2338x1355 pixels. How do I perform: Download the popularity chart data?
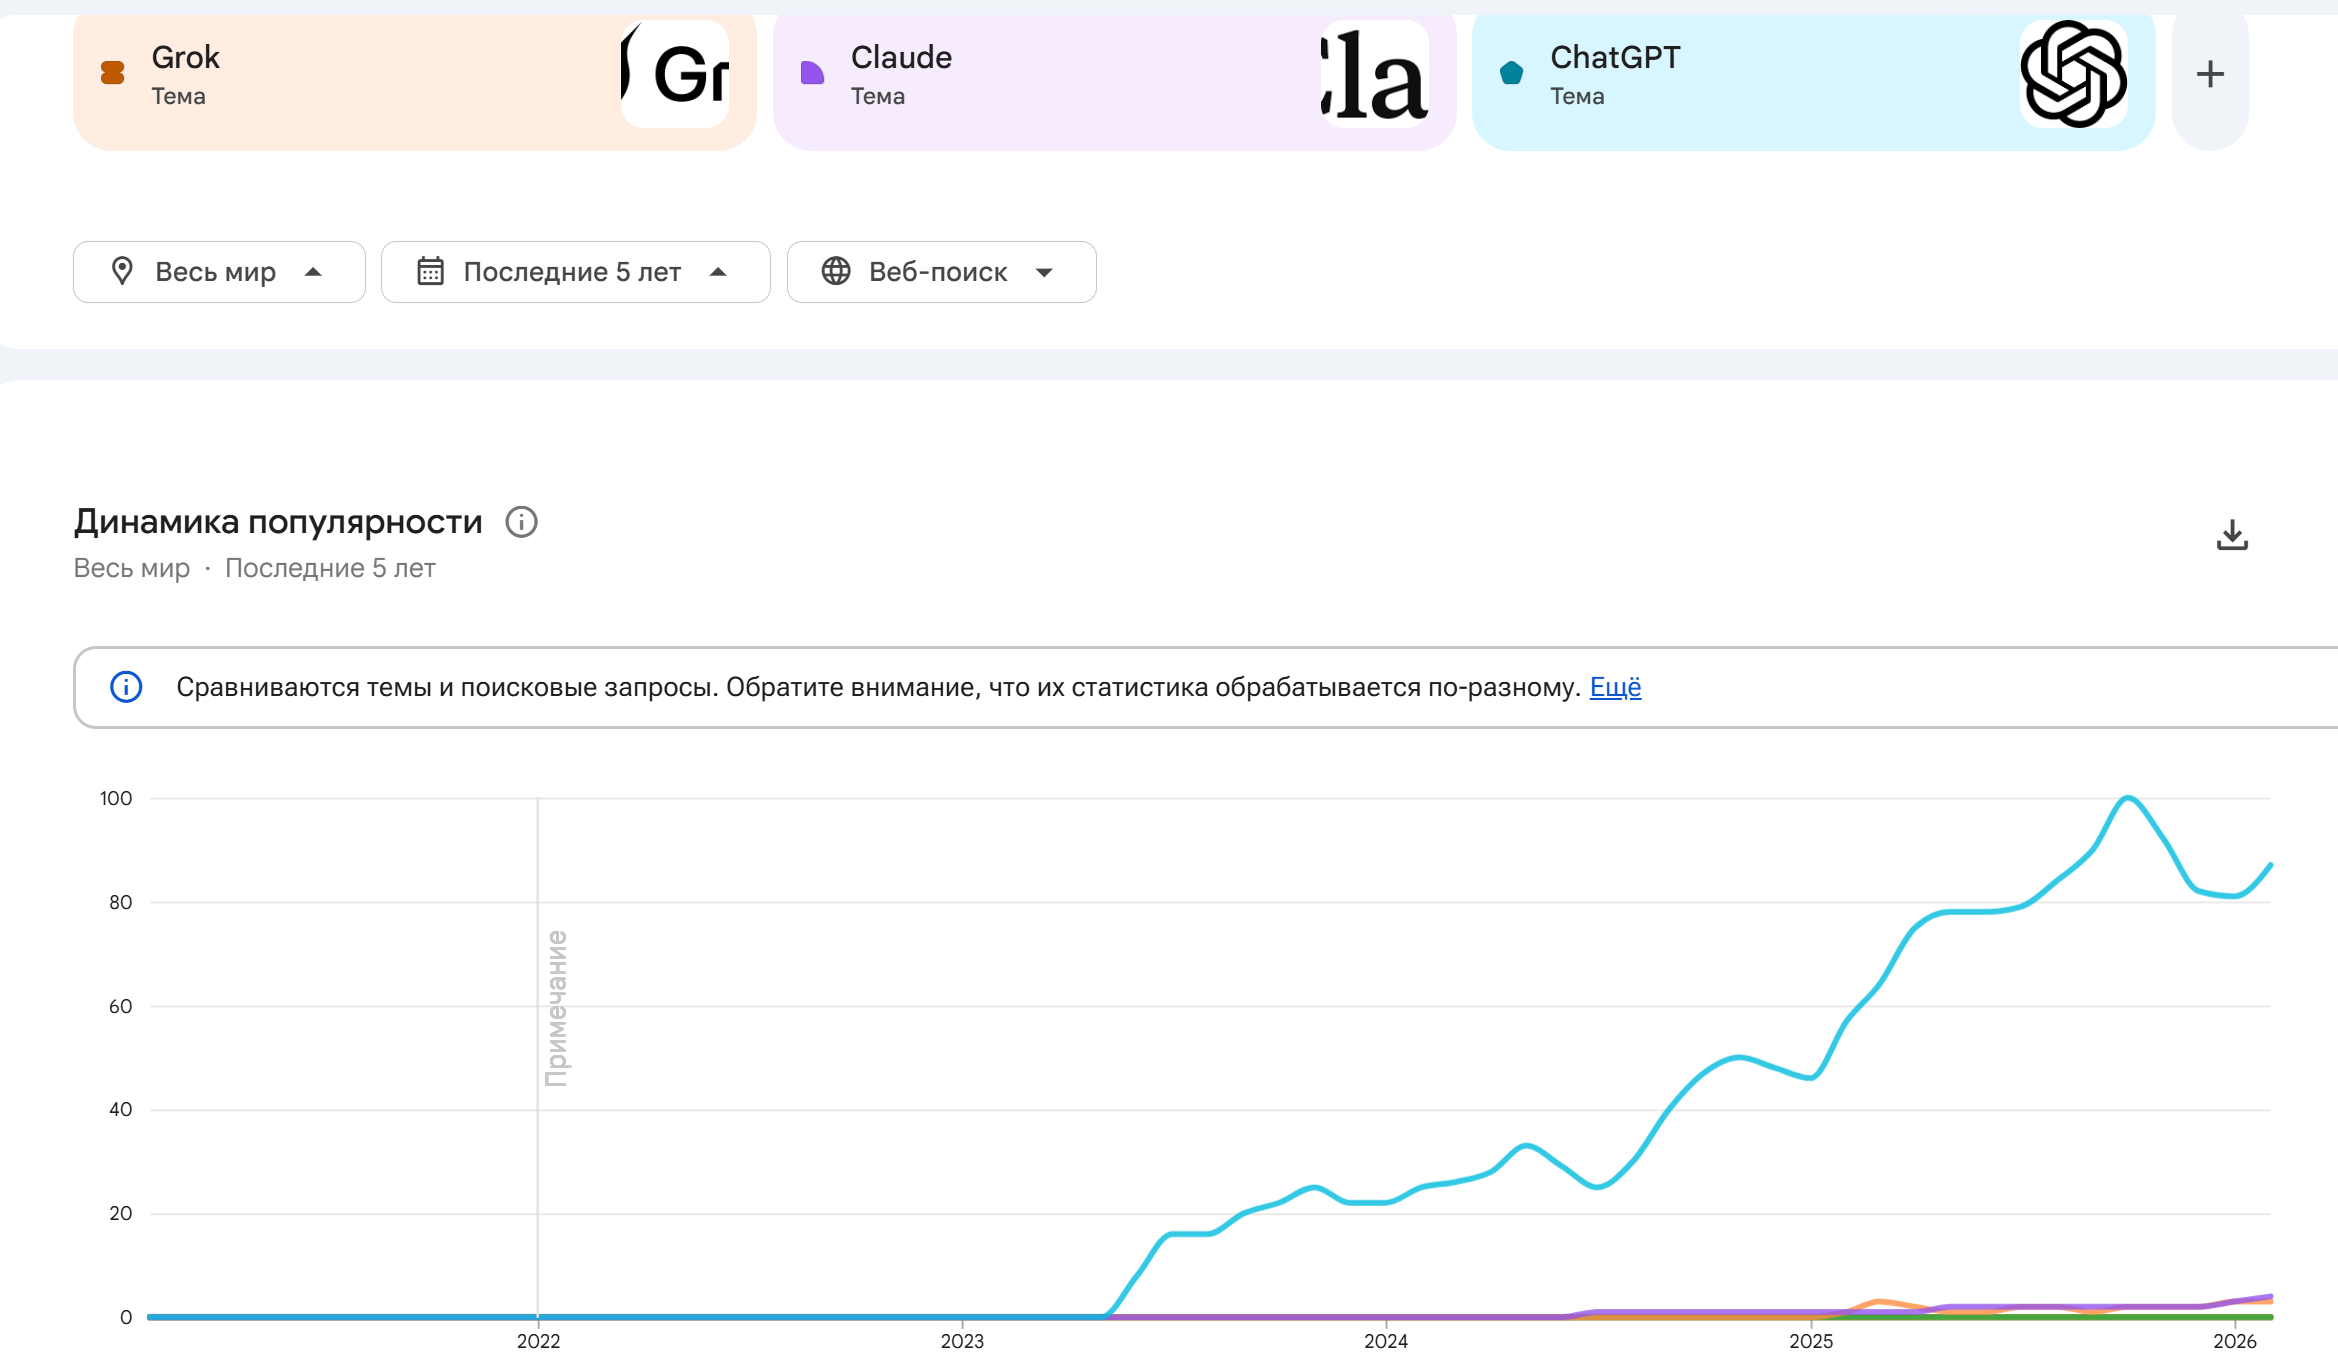(x=2232, y=535)
